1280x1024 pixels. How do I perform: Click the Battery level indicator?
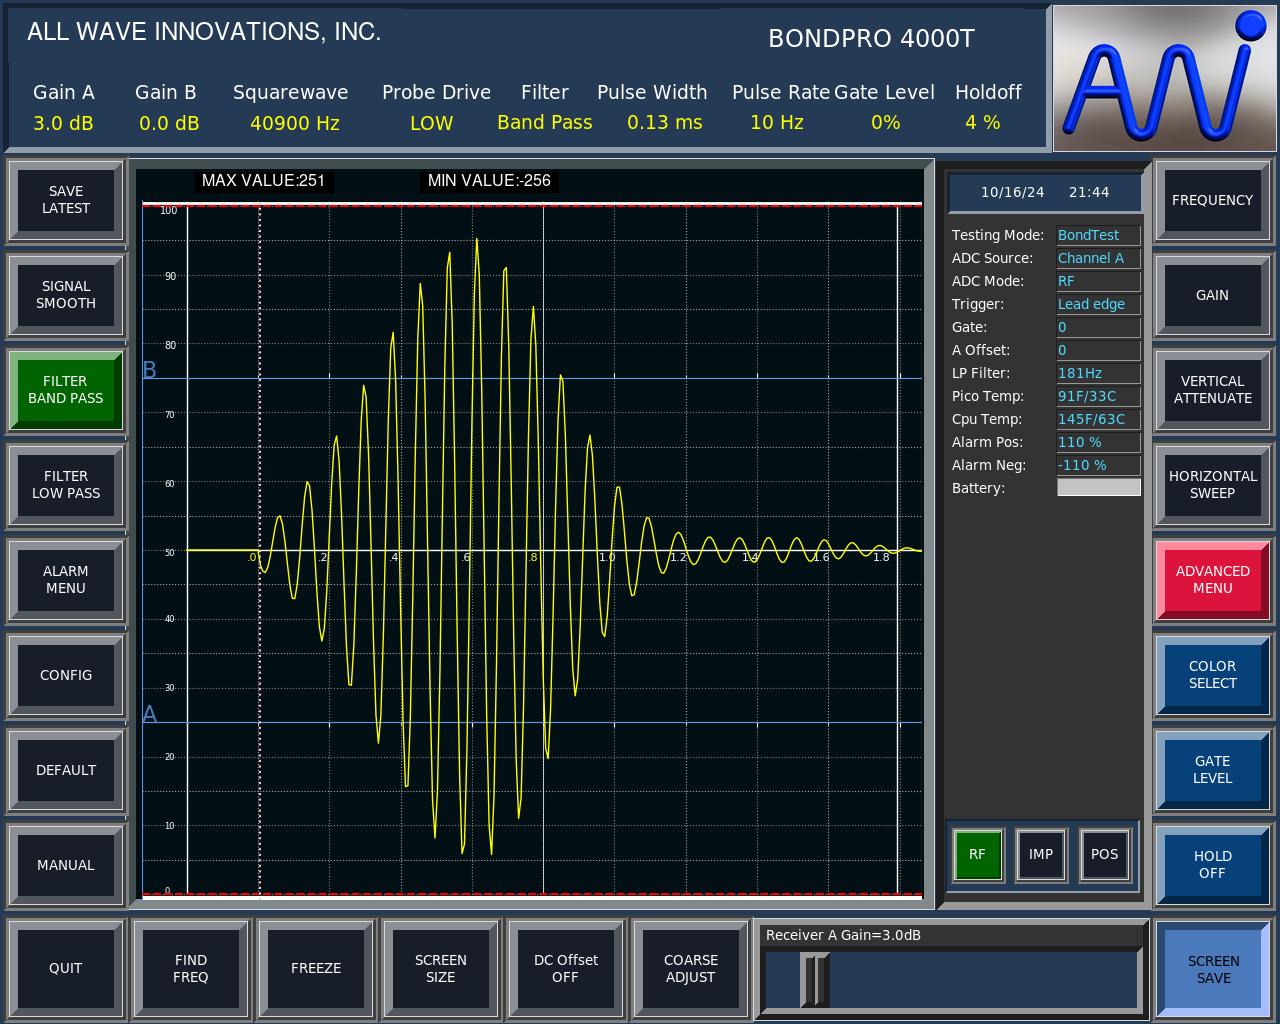(x=1098, y=488)
